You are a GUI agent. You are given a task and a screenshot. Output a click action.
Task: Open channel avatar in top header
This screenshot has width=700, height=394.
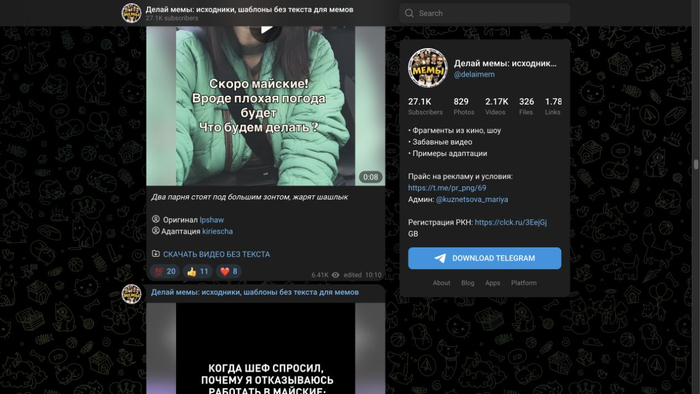(131, 13)
